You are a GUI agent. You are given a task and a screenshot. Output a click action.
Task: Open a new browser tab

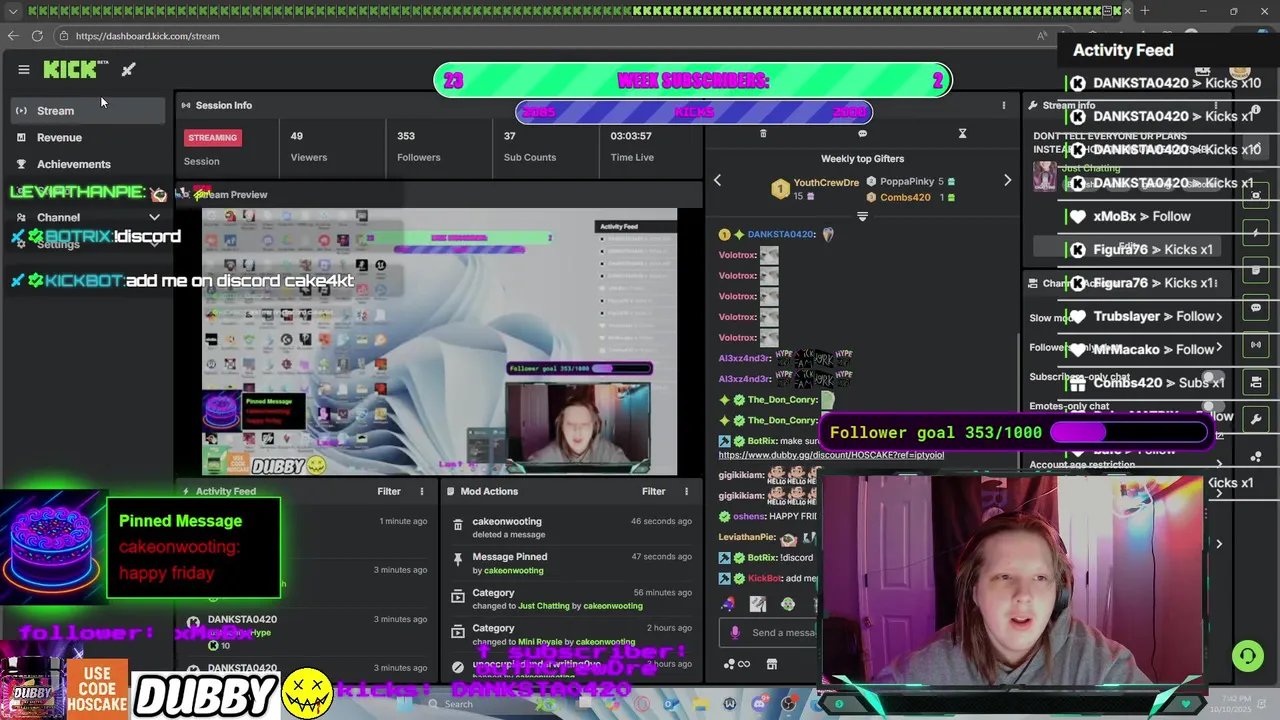coord(1145,11)
